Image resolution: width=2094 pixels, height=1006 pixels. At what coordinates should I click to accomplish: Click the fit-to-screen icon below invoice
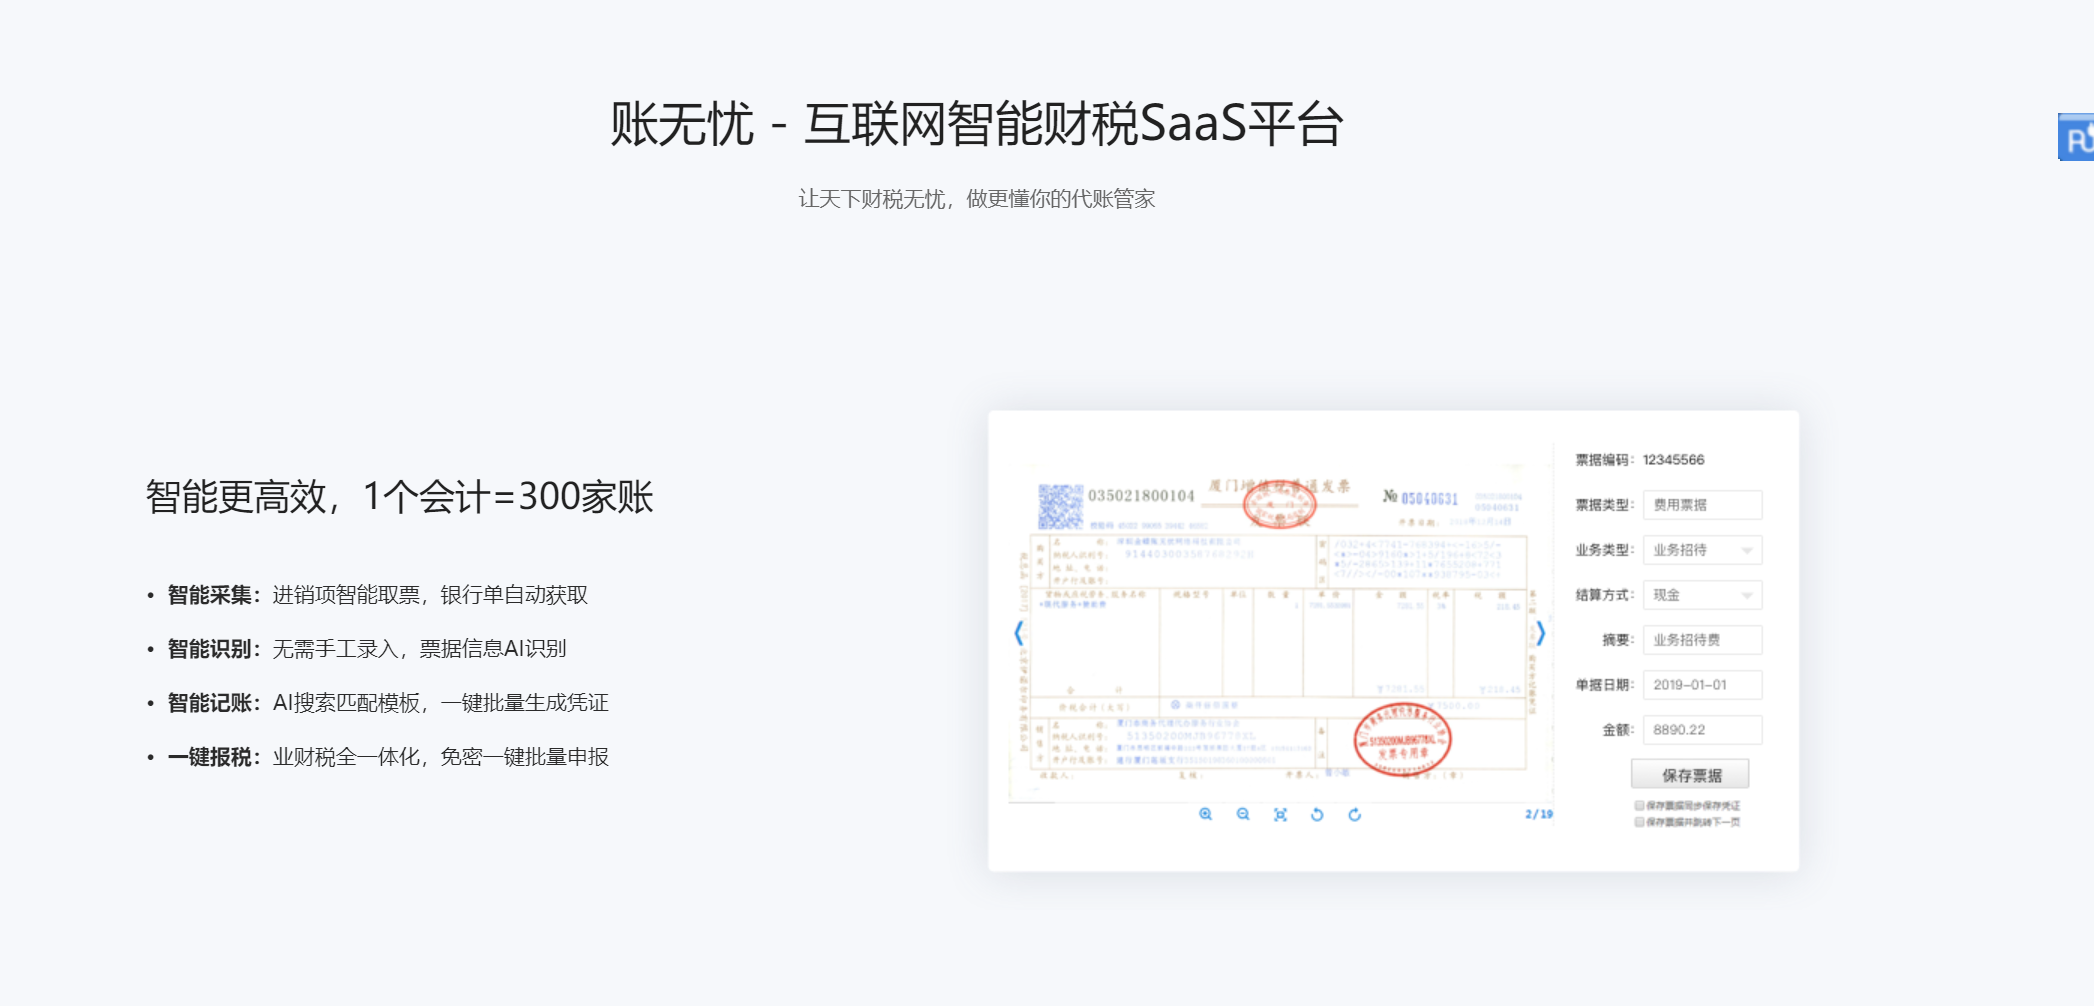pyautogui.click(x=1280, y=814)
